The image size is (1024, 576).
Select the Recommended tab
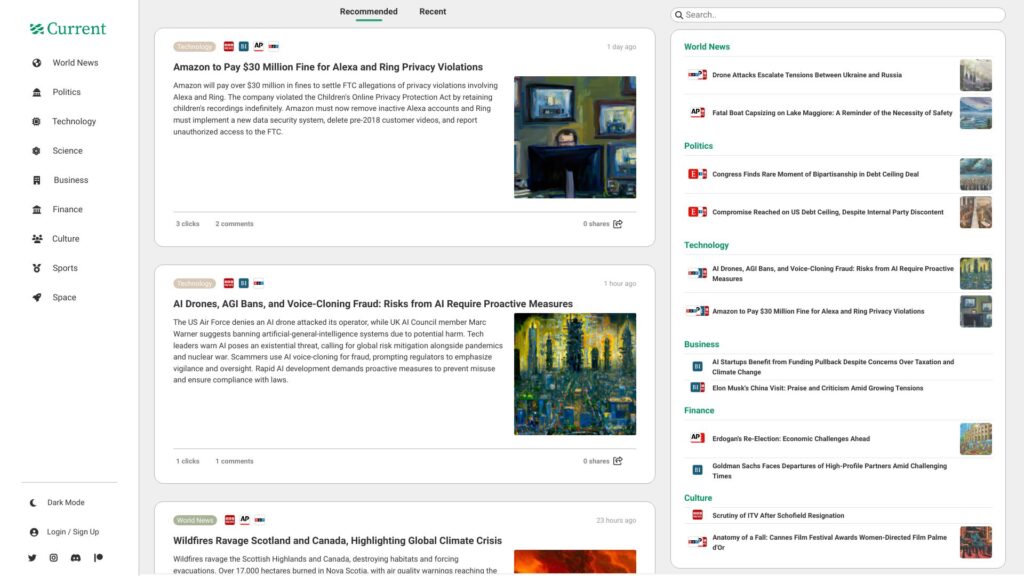pyautogui.click(x=368, y=12)
